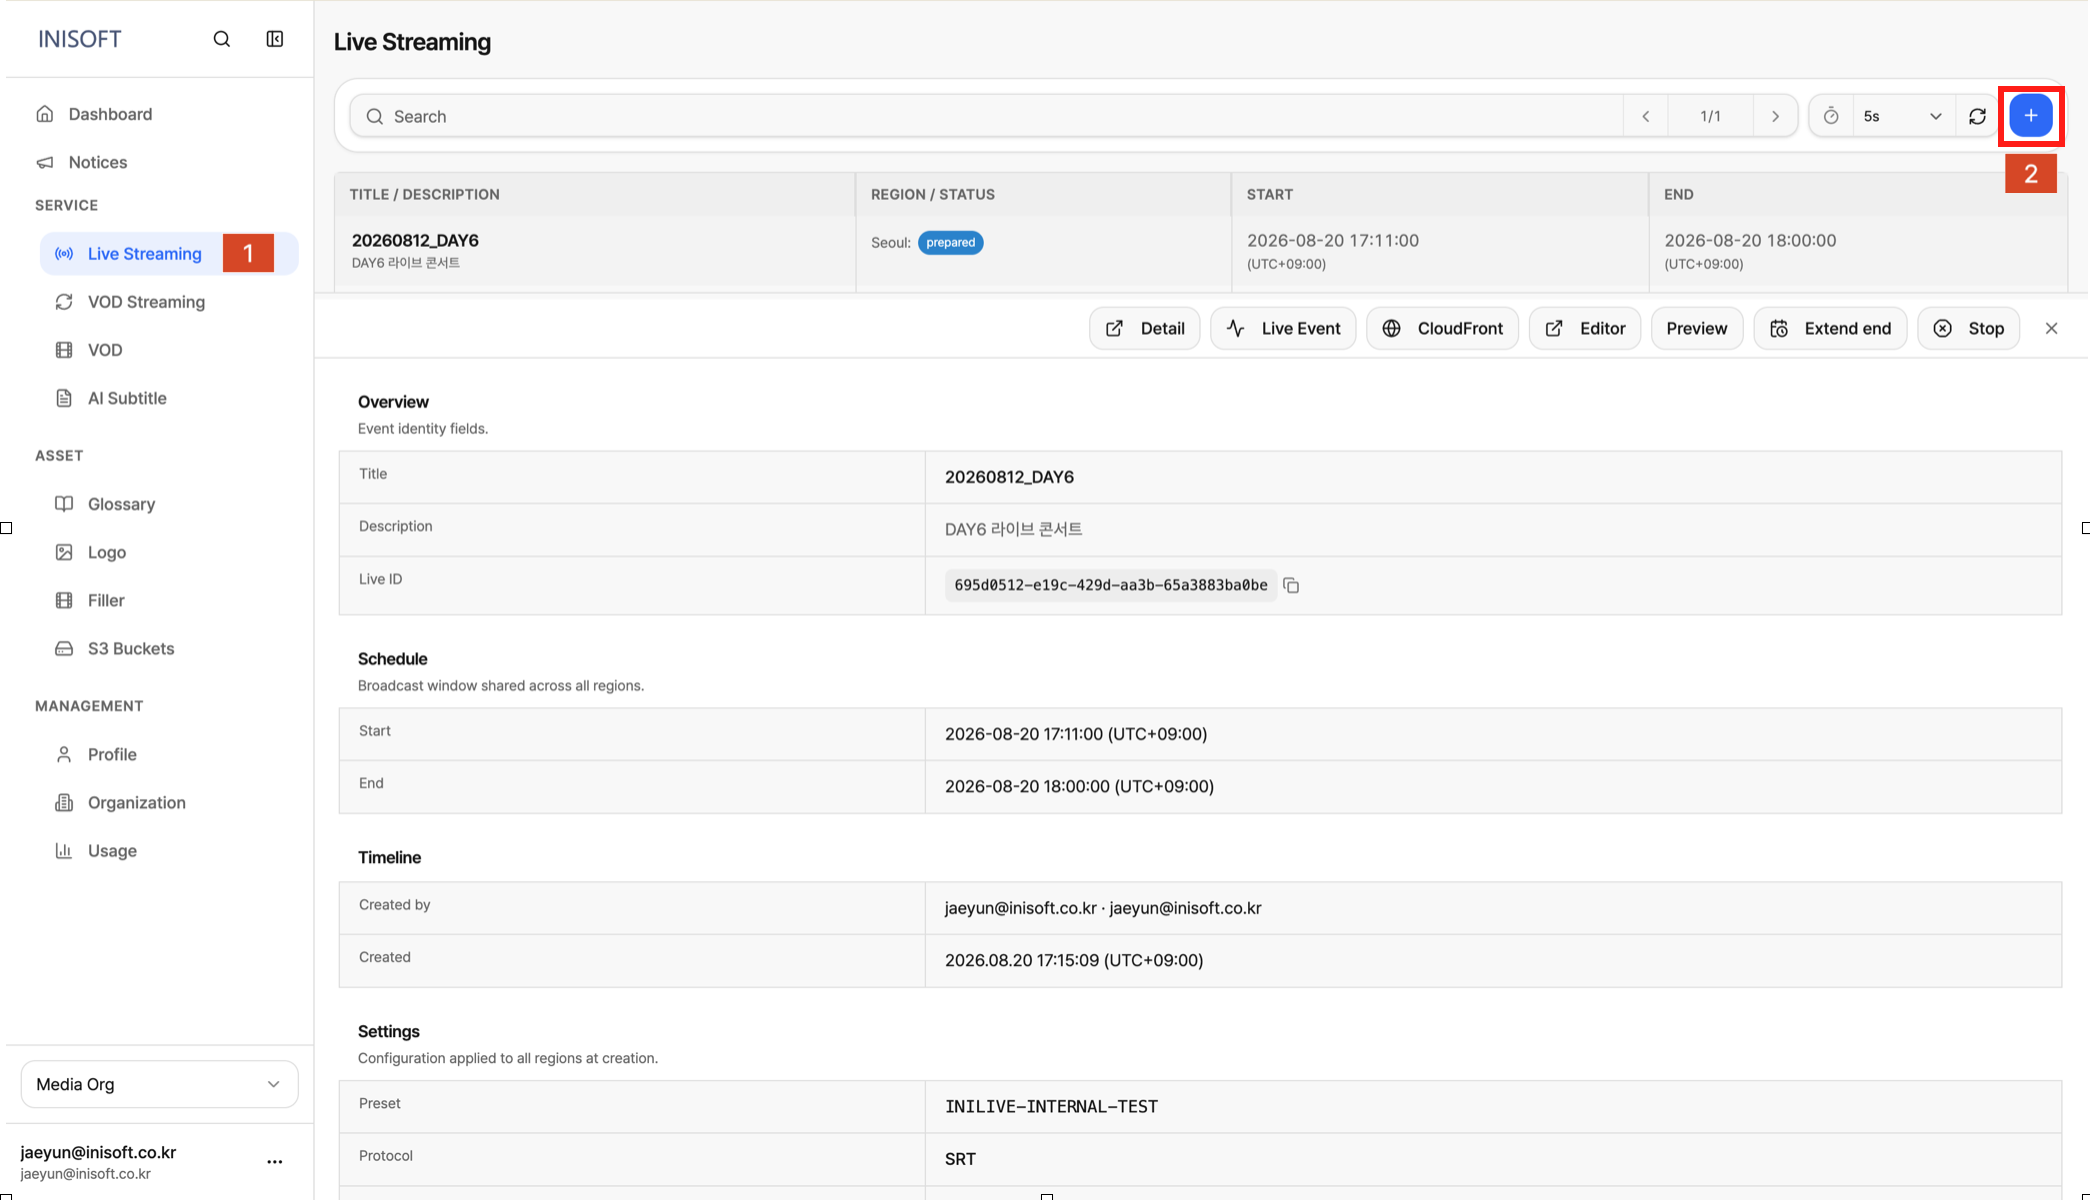The width and height of the screenshot is (2090, 1200).
Task: Open the Filler asset page
Action: pos(106,600)
